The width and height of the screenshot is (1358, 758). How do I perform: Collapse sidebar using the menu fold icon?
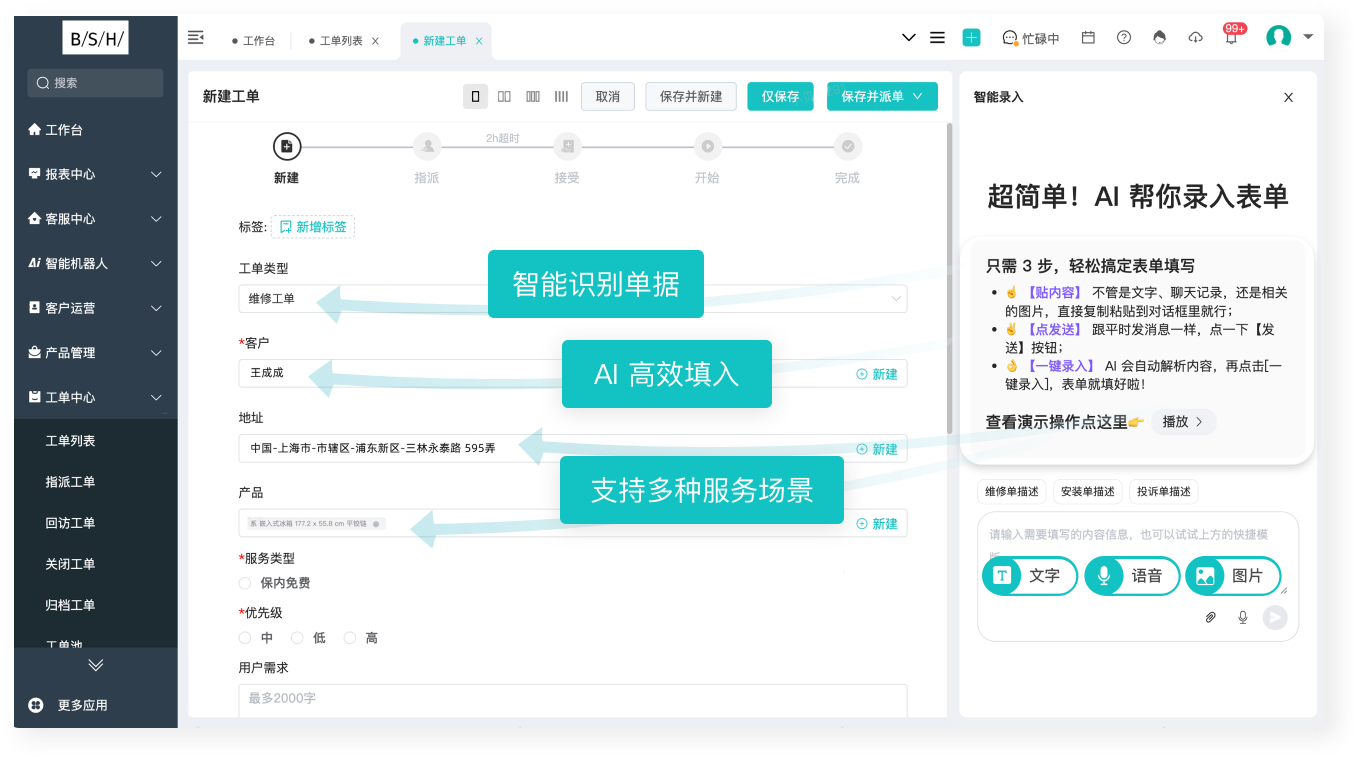coord(196,38)
